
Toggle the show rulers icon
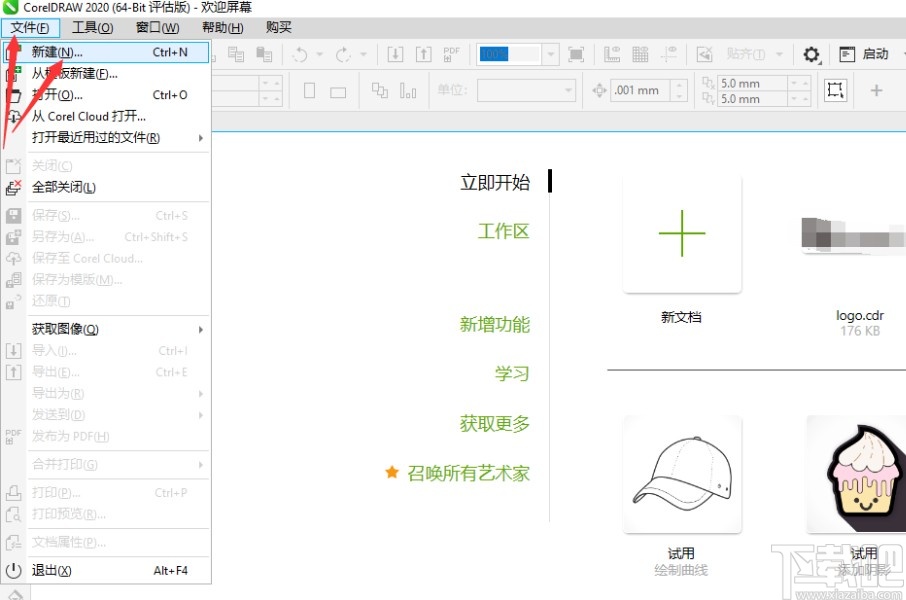[x=610, y=54]
